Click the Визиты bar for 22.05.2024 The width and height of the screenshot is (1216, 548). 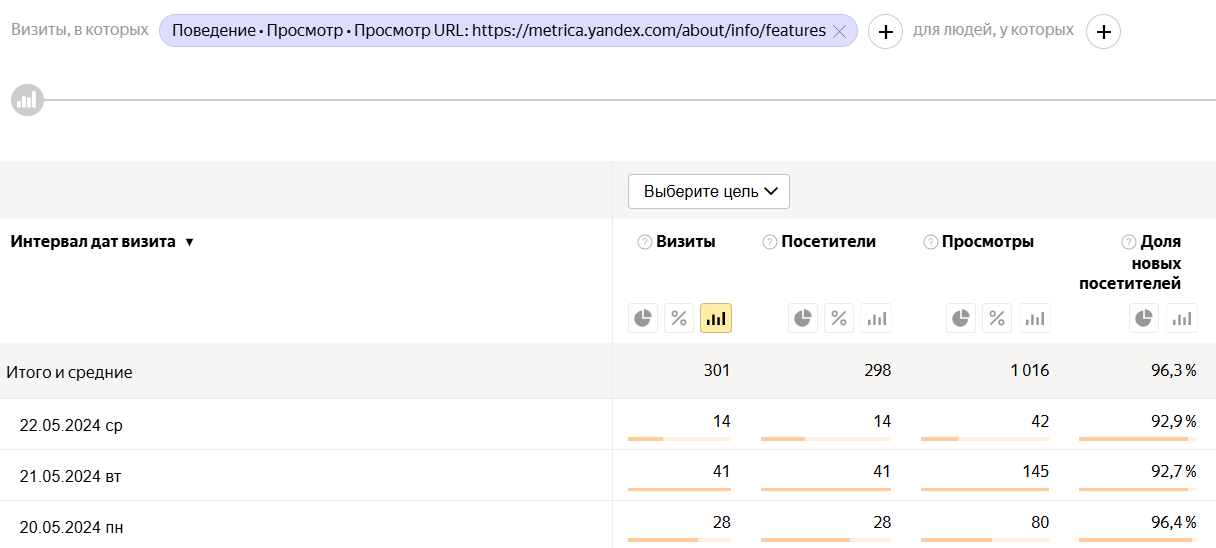click(x=679, y=438)
